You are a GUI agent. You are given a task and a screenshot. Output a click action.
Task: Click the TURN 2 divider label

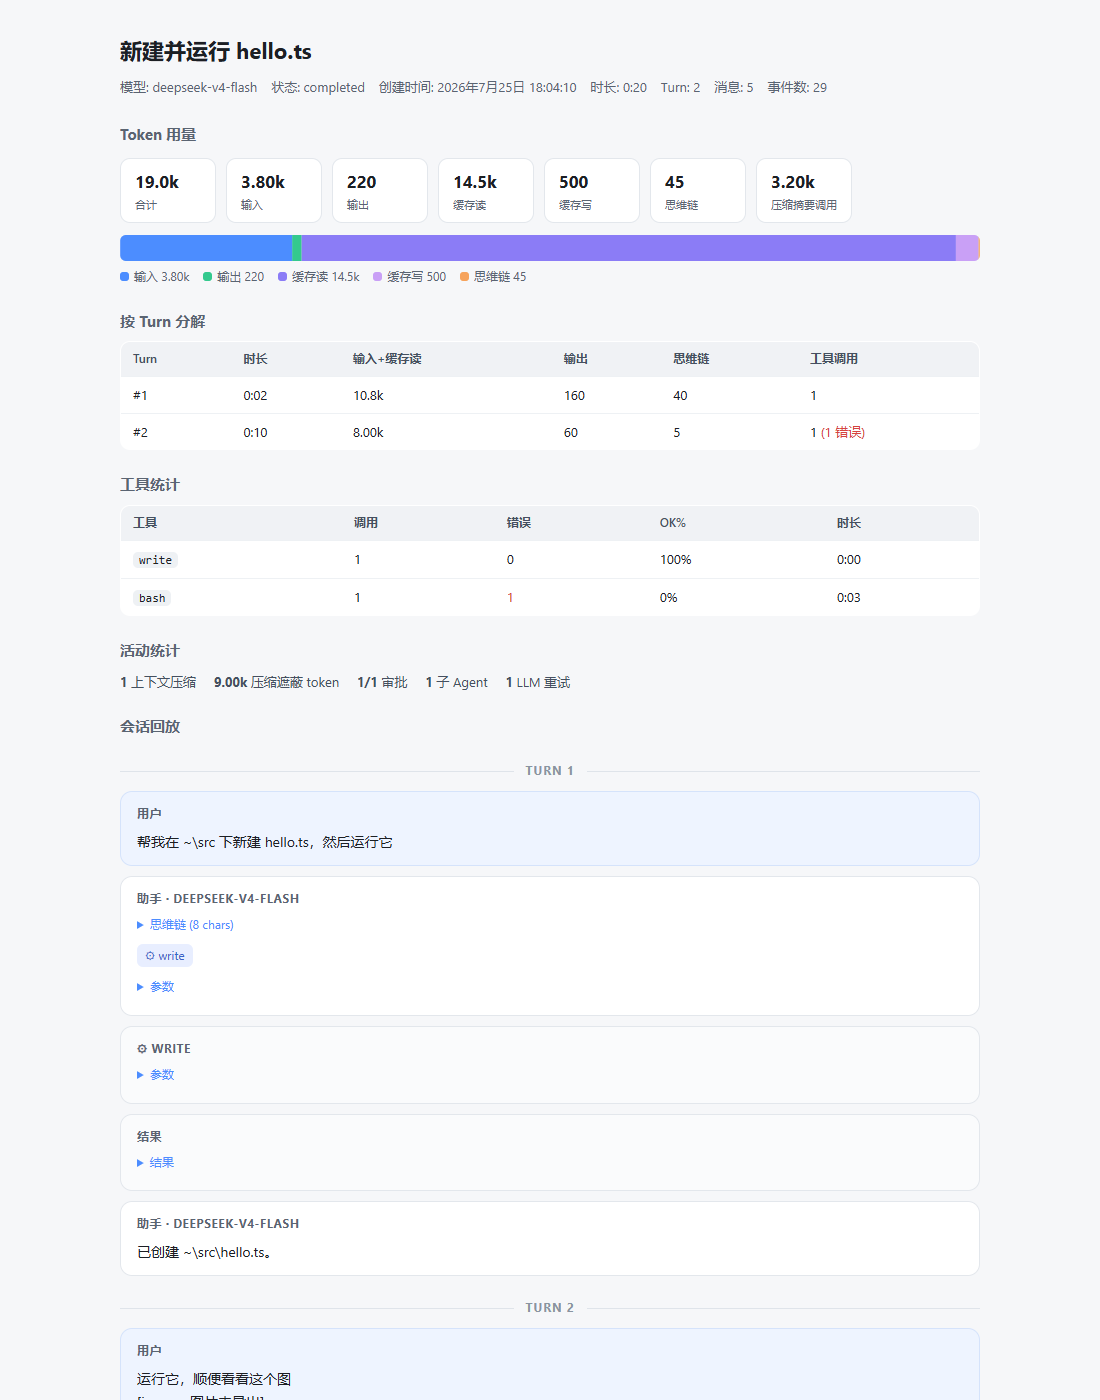pos(550,1308)
